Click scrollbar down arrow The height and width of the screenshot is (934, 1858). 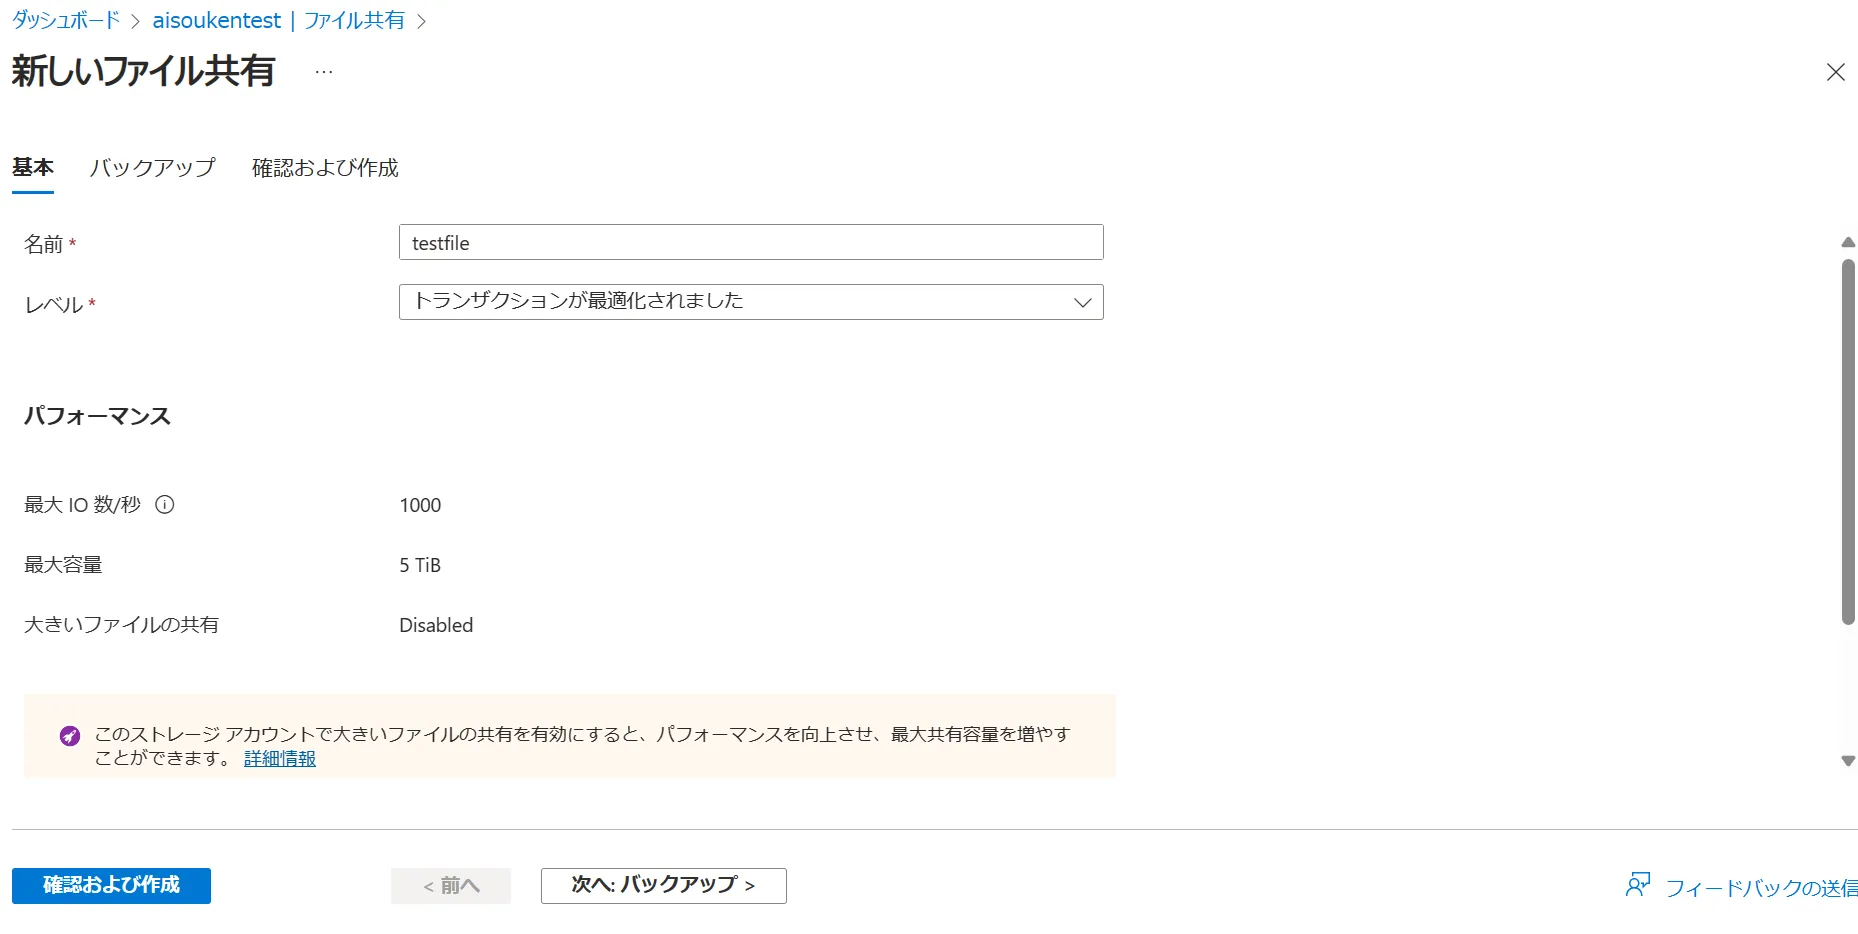tap(1848, 761)
